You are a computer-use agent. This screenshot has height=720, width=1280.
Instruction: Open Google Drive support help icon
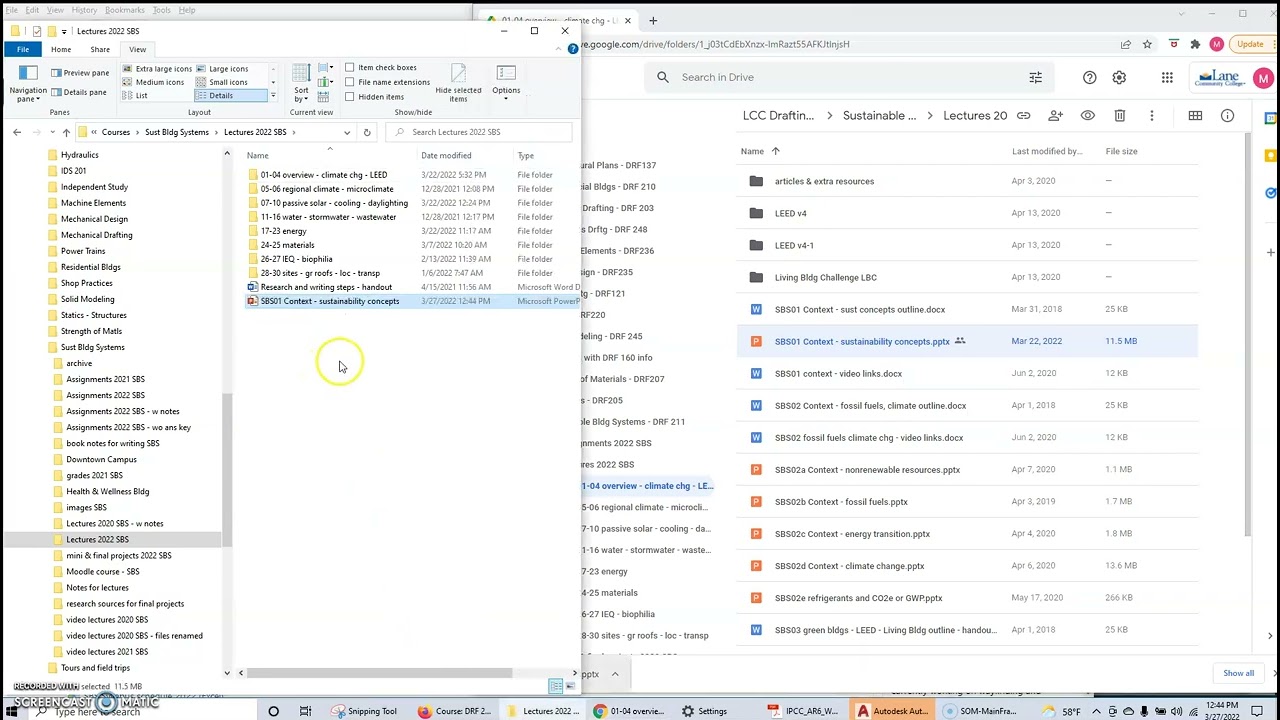(x=1090, y=77)
